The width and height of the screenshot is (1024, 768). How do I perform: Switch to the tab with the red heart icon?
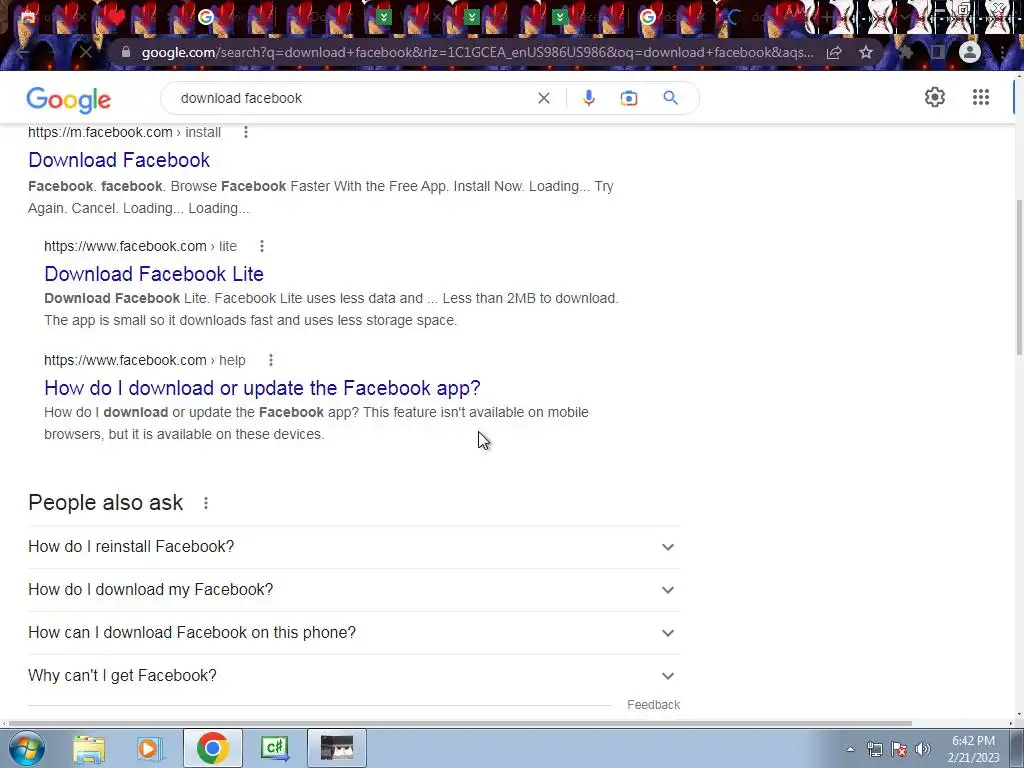(116, 17)
